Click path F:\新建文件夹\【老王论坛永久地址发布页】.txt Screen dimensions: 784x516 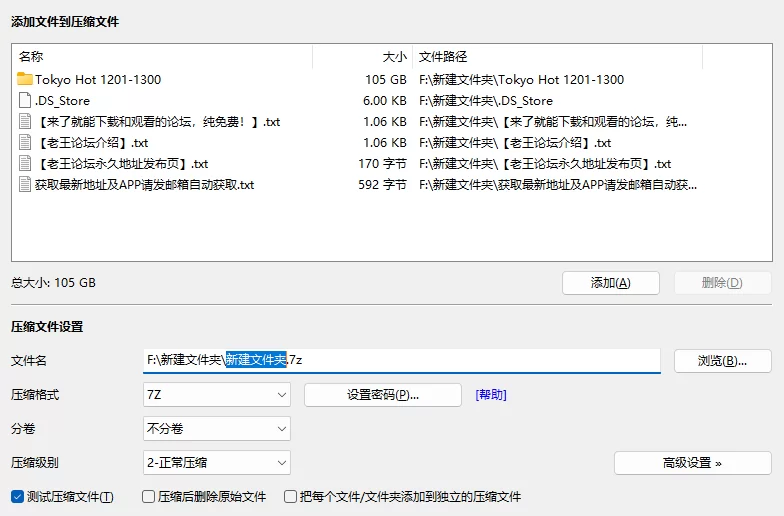545,164
